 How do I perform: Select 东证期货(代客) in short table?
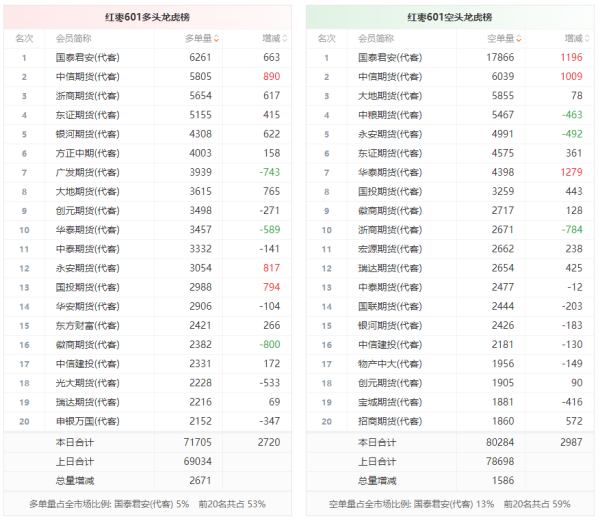coord(390,153)
